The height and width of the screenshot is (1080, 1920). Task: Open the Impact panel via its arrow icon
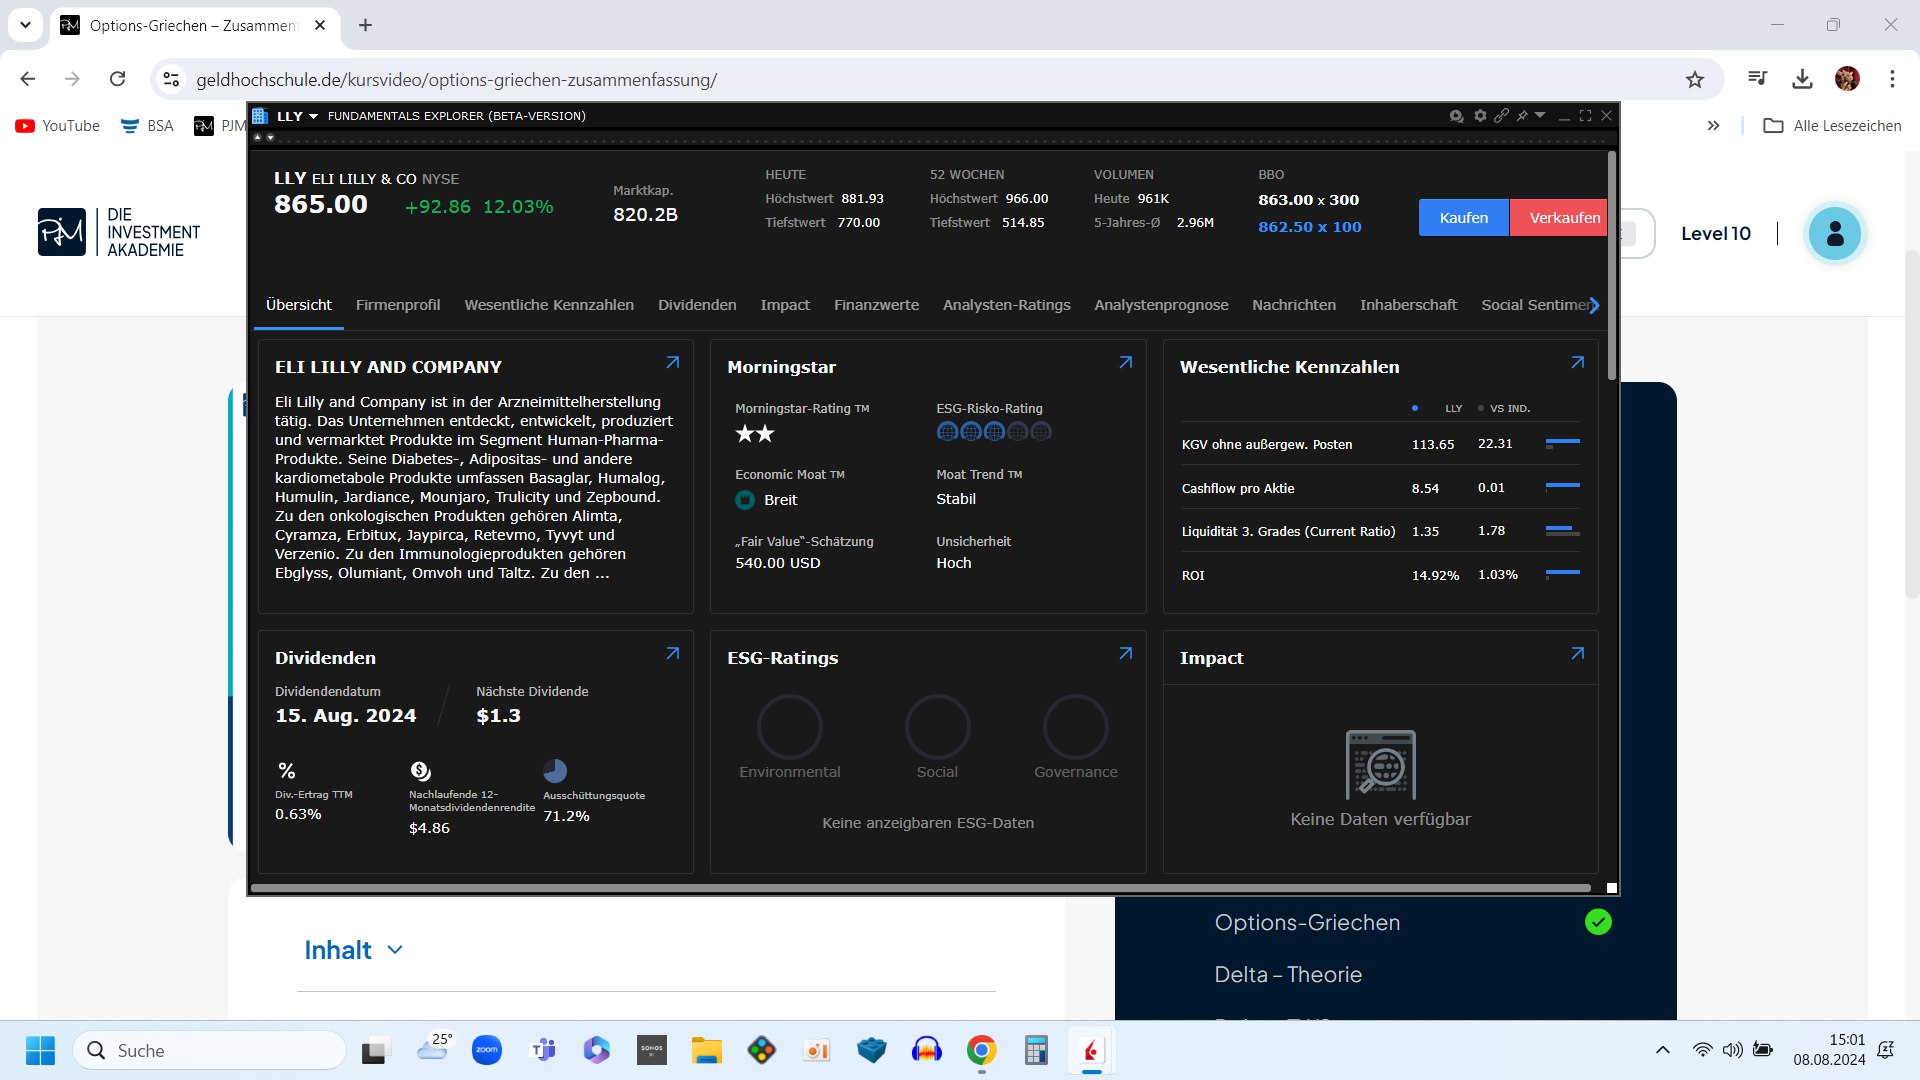point(1577,654)
